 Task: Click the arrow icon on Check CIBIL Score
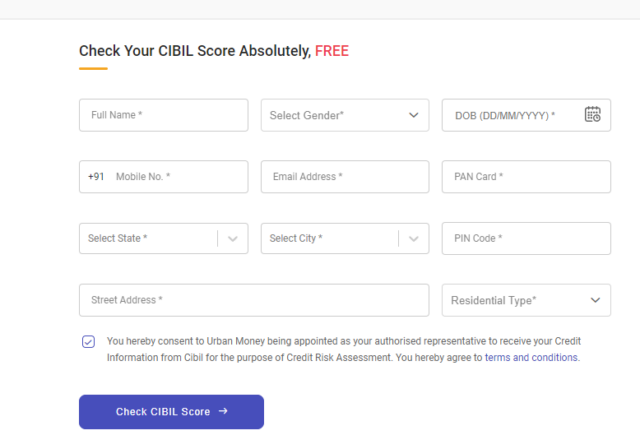[223, 411]
